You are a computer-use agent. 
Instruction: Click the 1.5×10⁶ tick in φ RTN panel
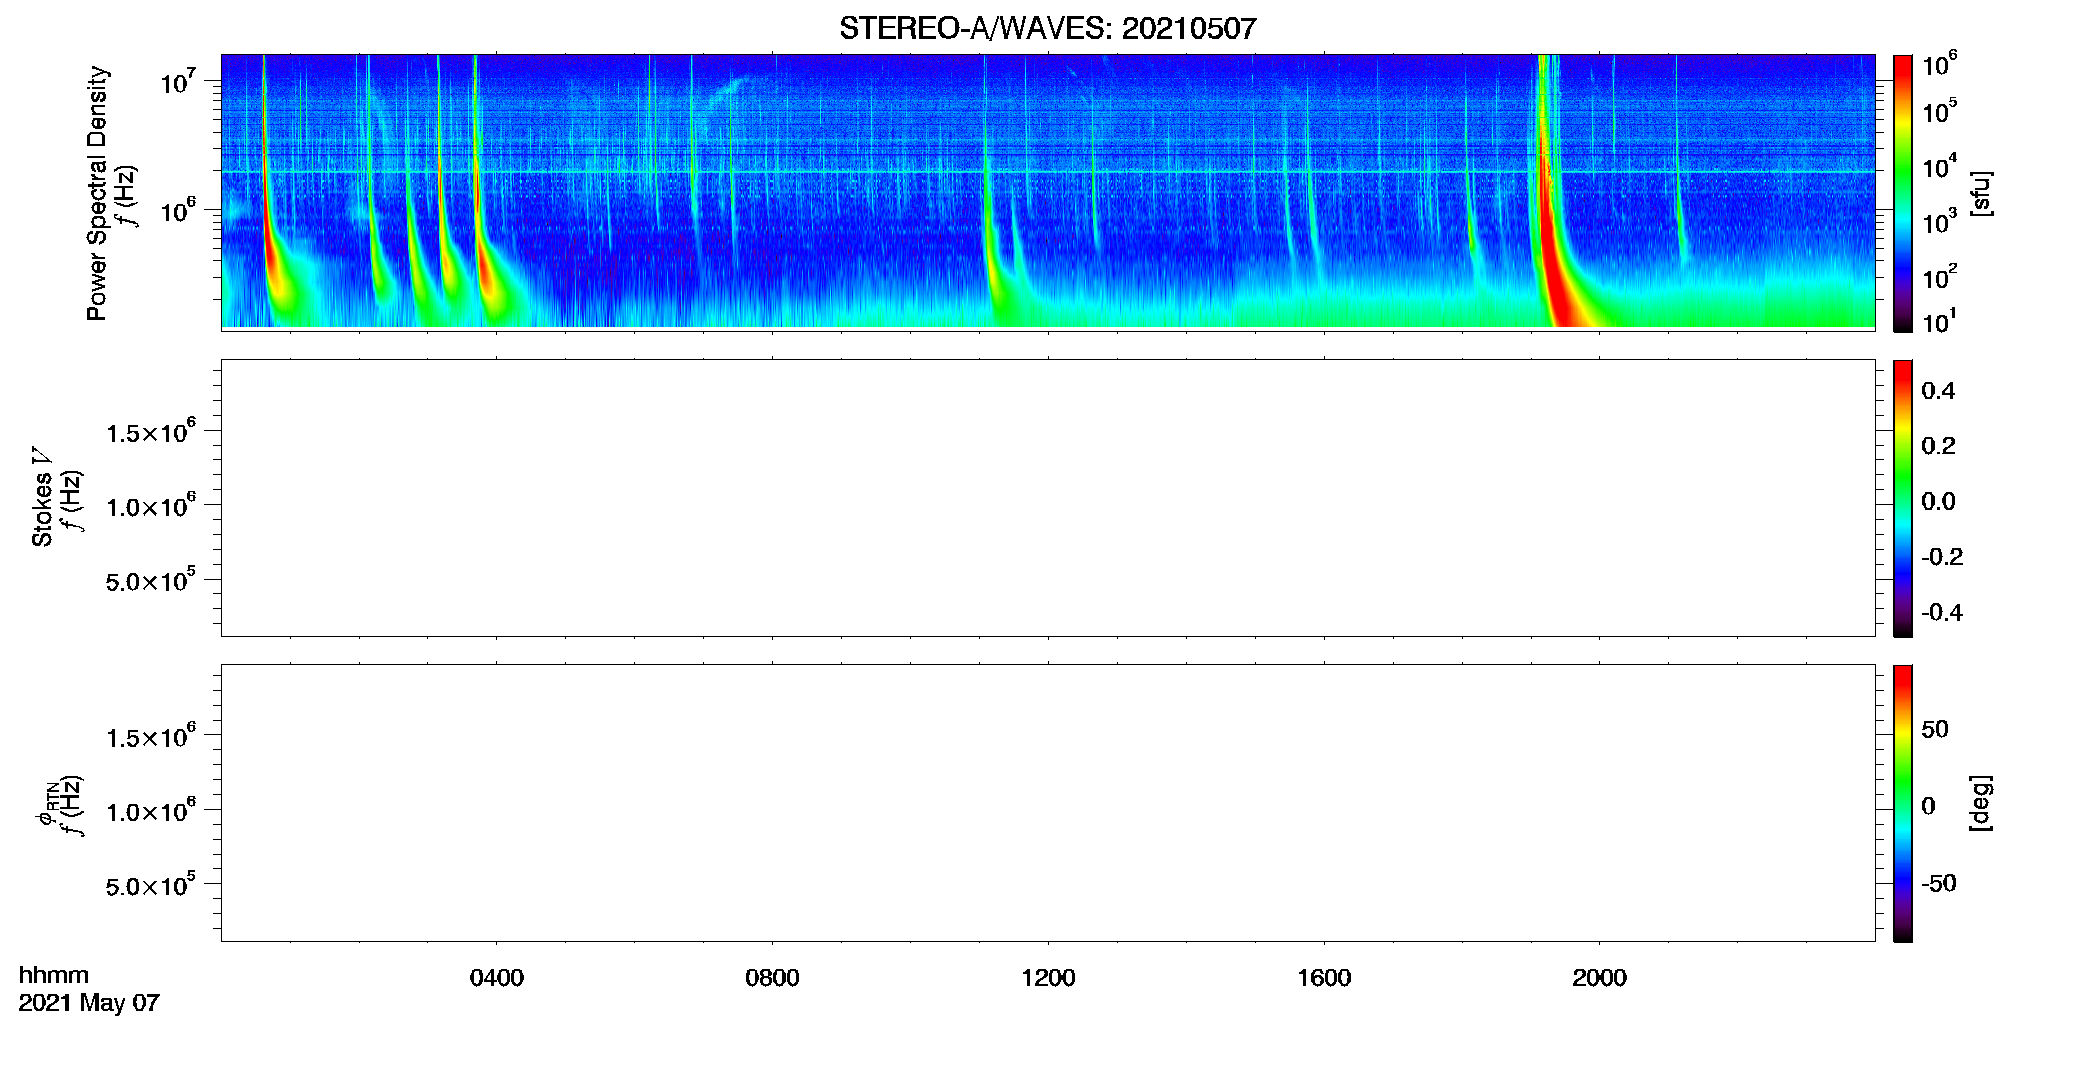(x=151, y=736)
